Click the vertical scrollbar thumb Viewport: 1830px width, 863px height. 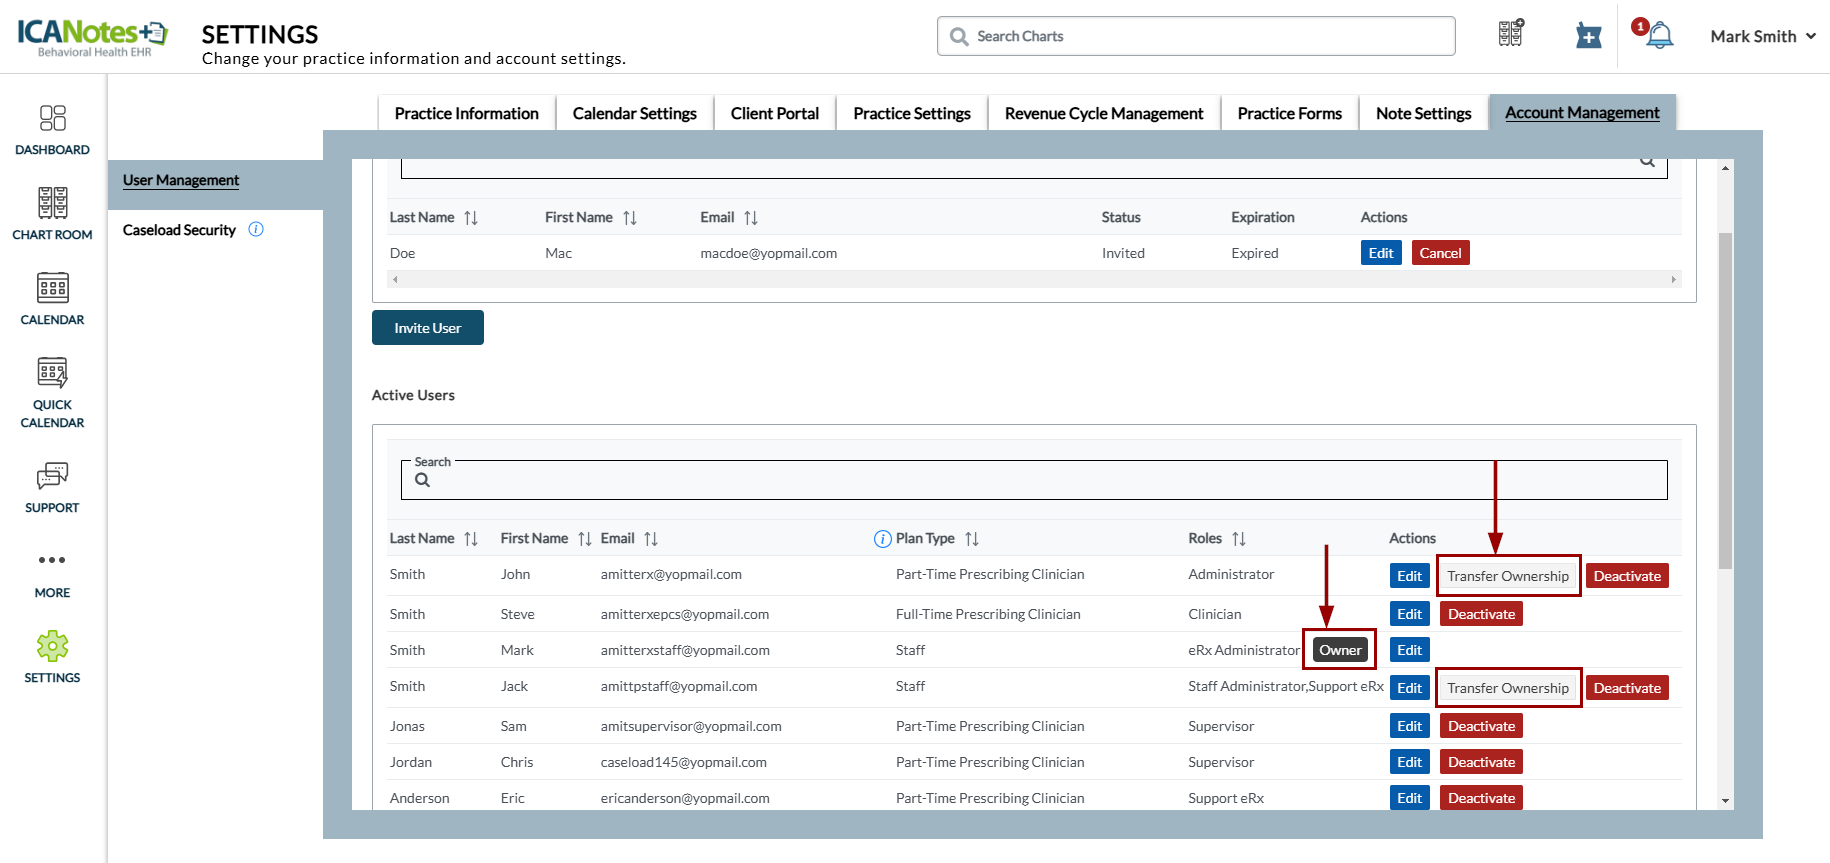point(1725,400)
